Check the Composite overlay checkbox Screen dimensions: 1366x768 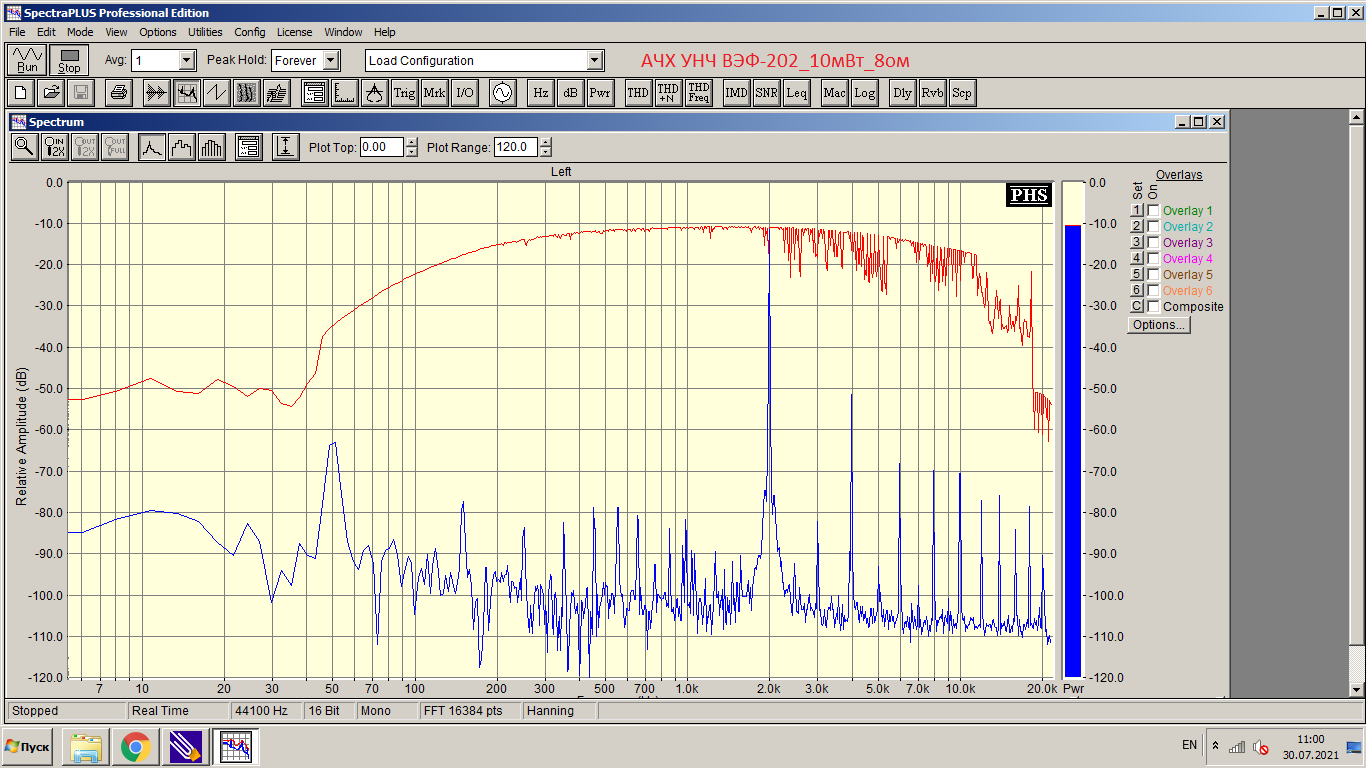pyautogui.click(x=1153, y=307)
